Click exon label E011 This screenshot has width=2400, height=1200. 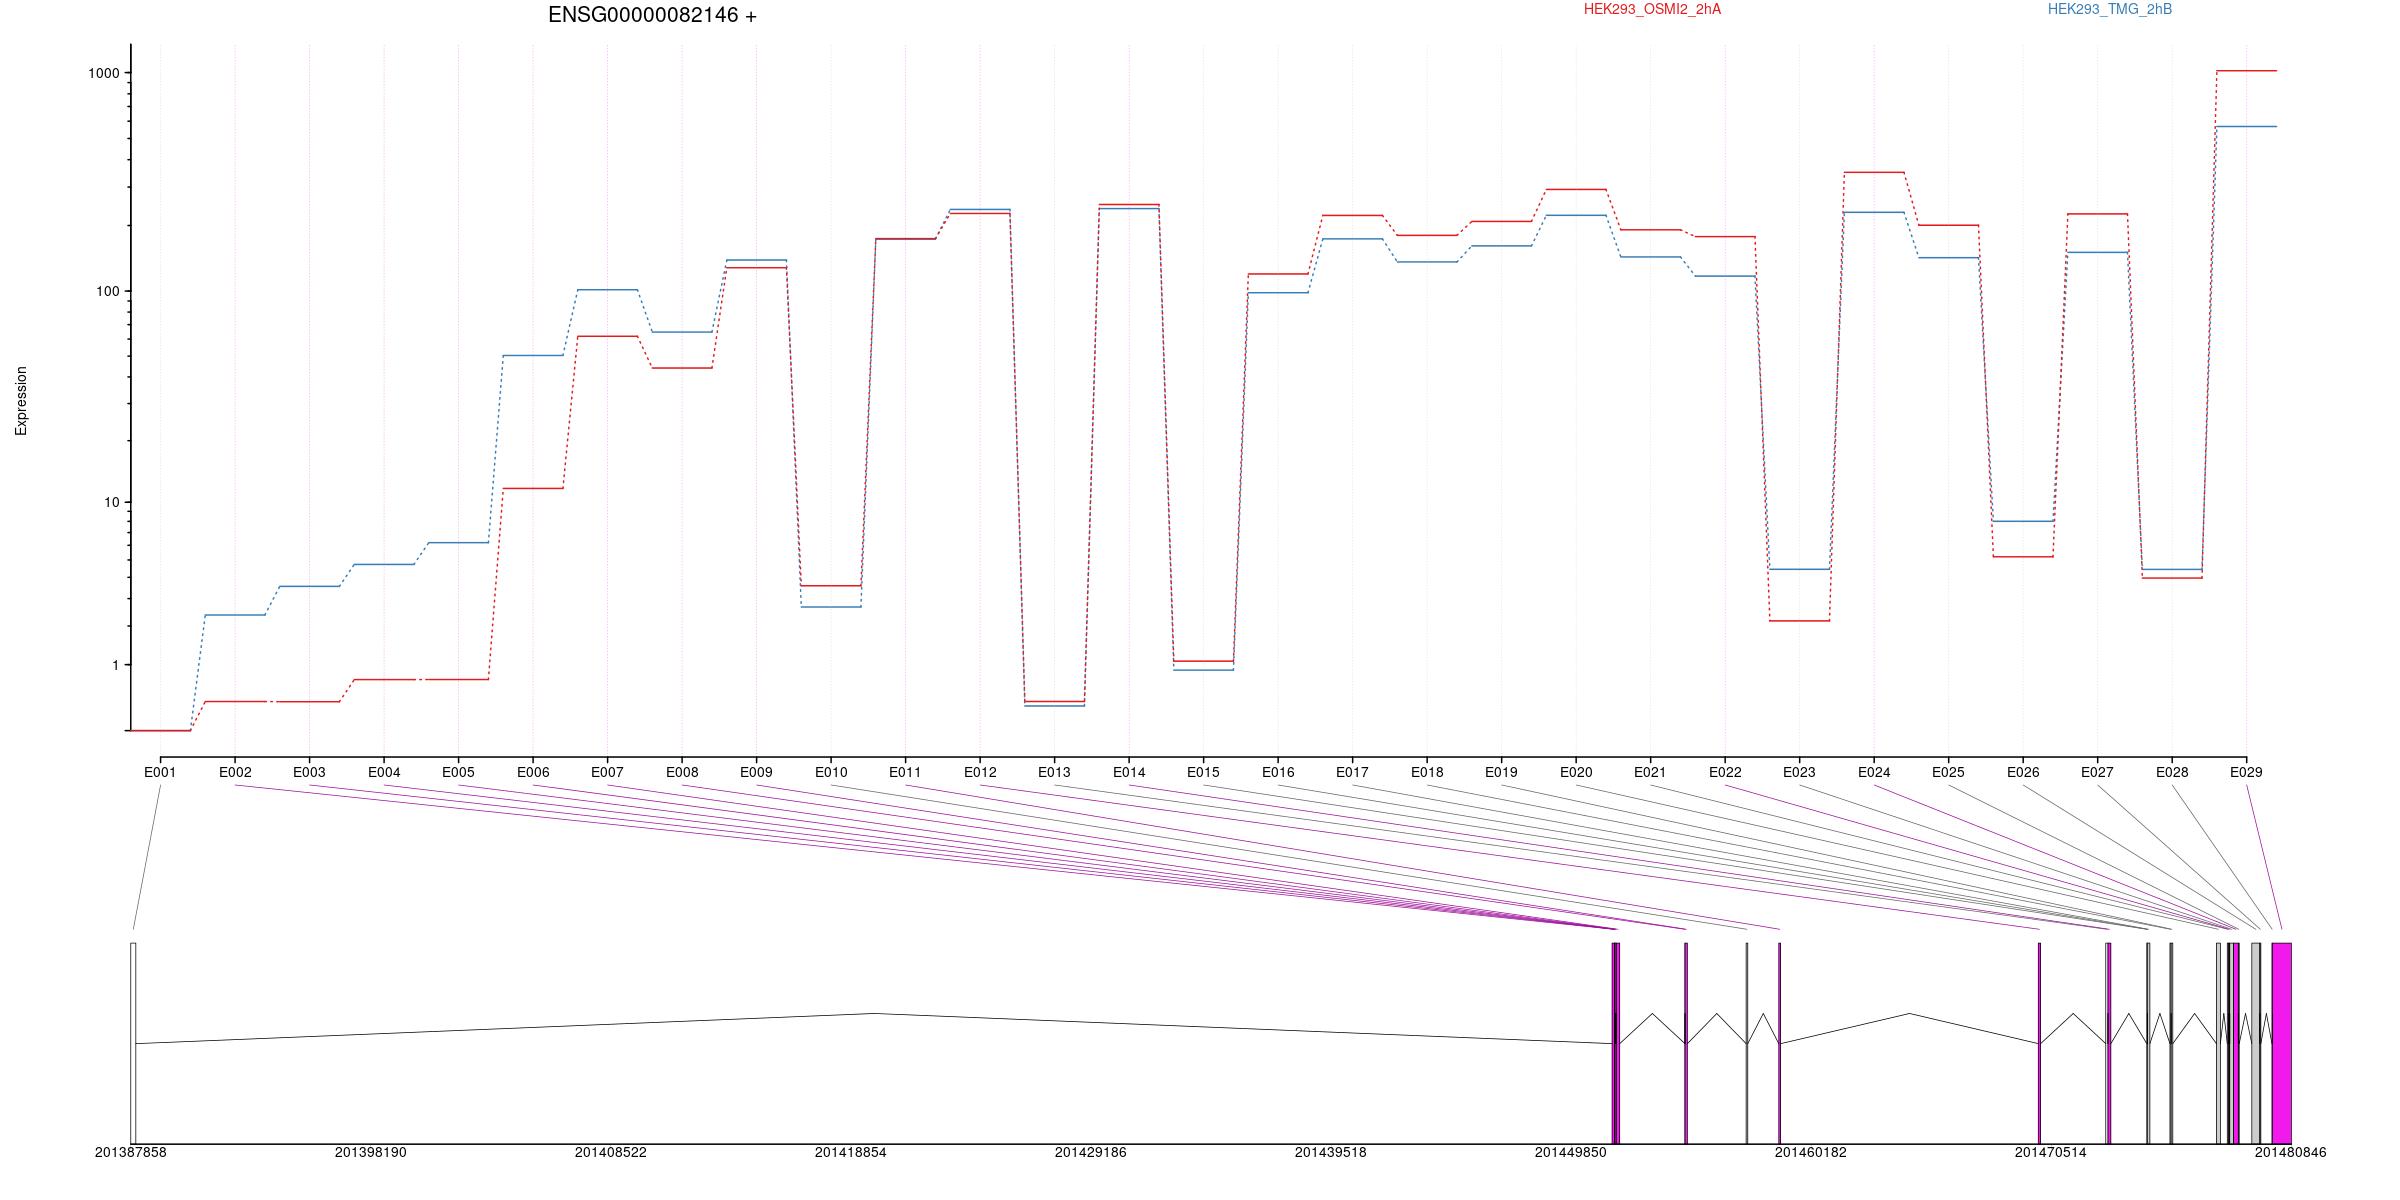(905, 772)
